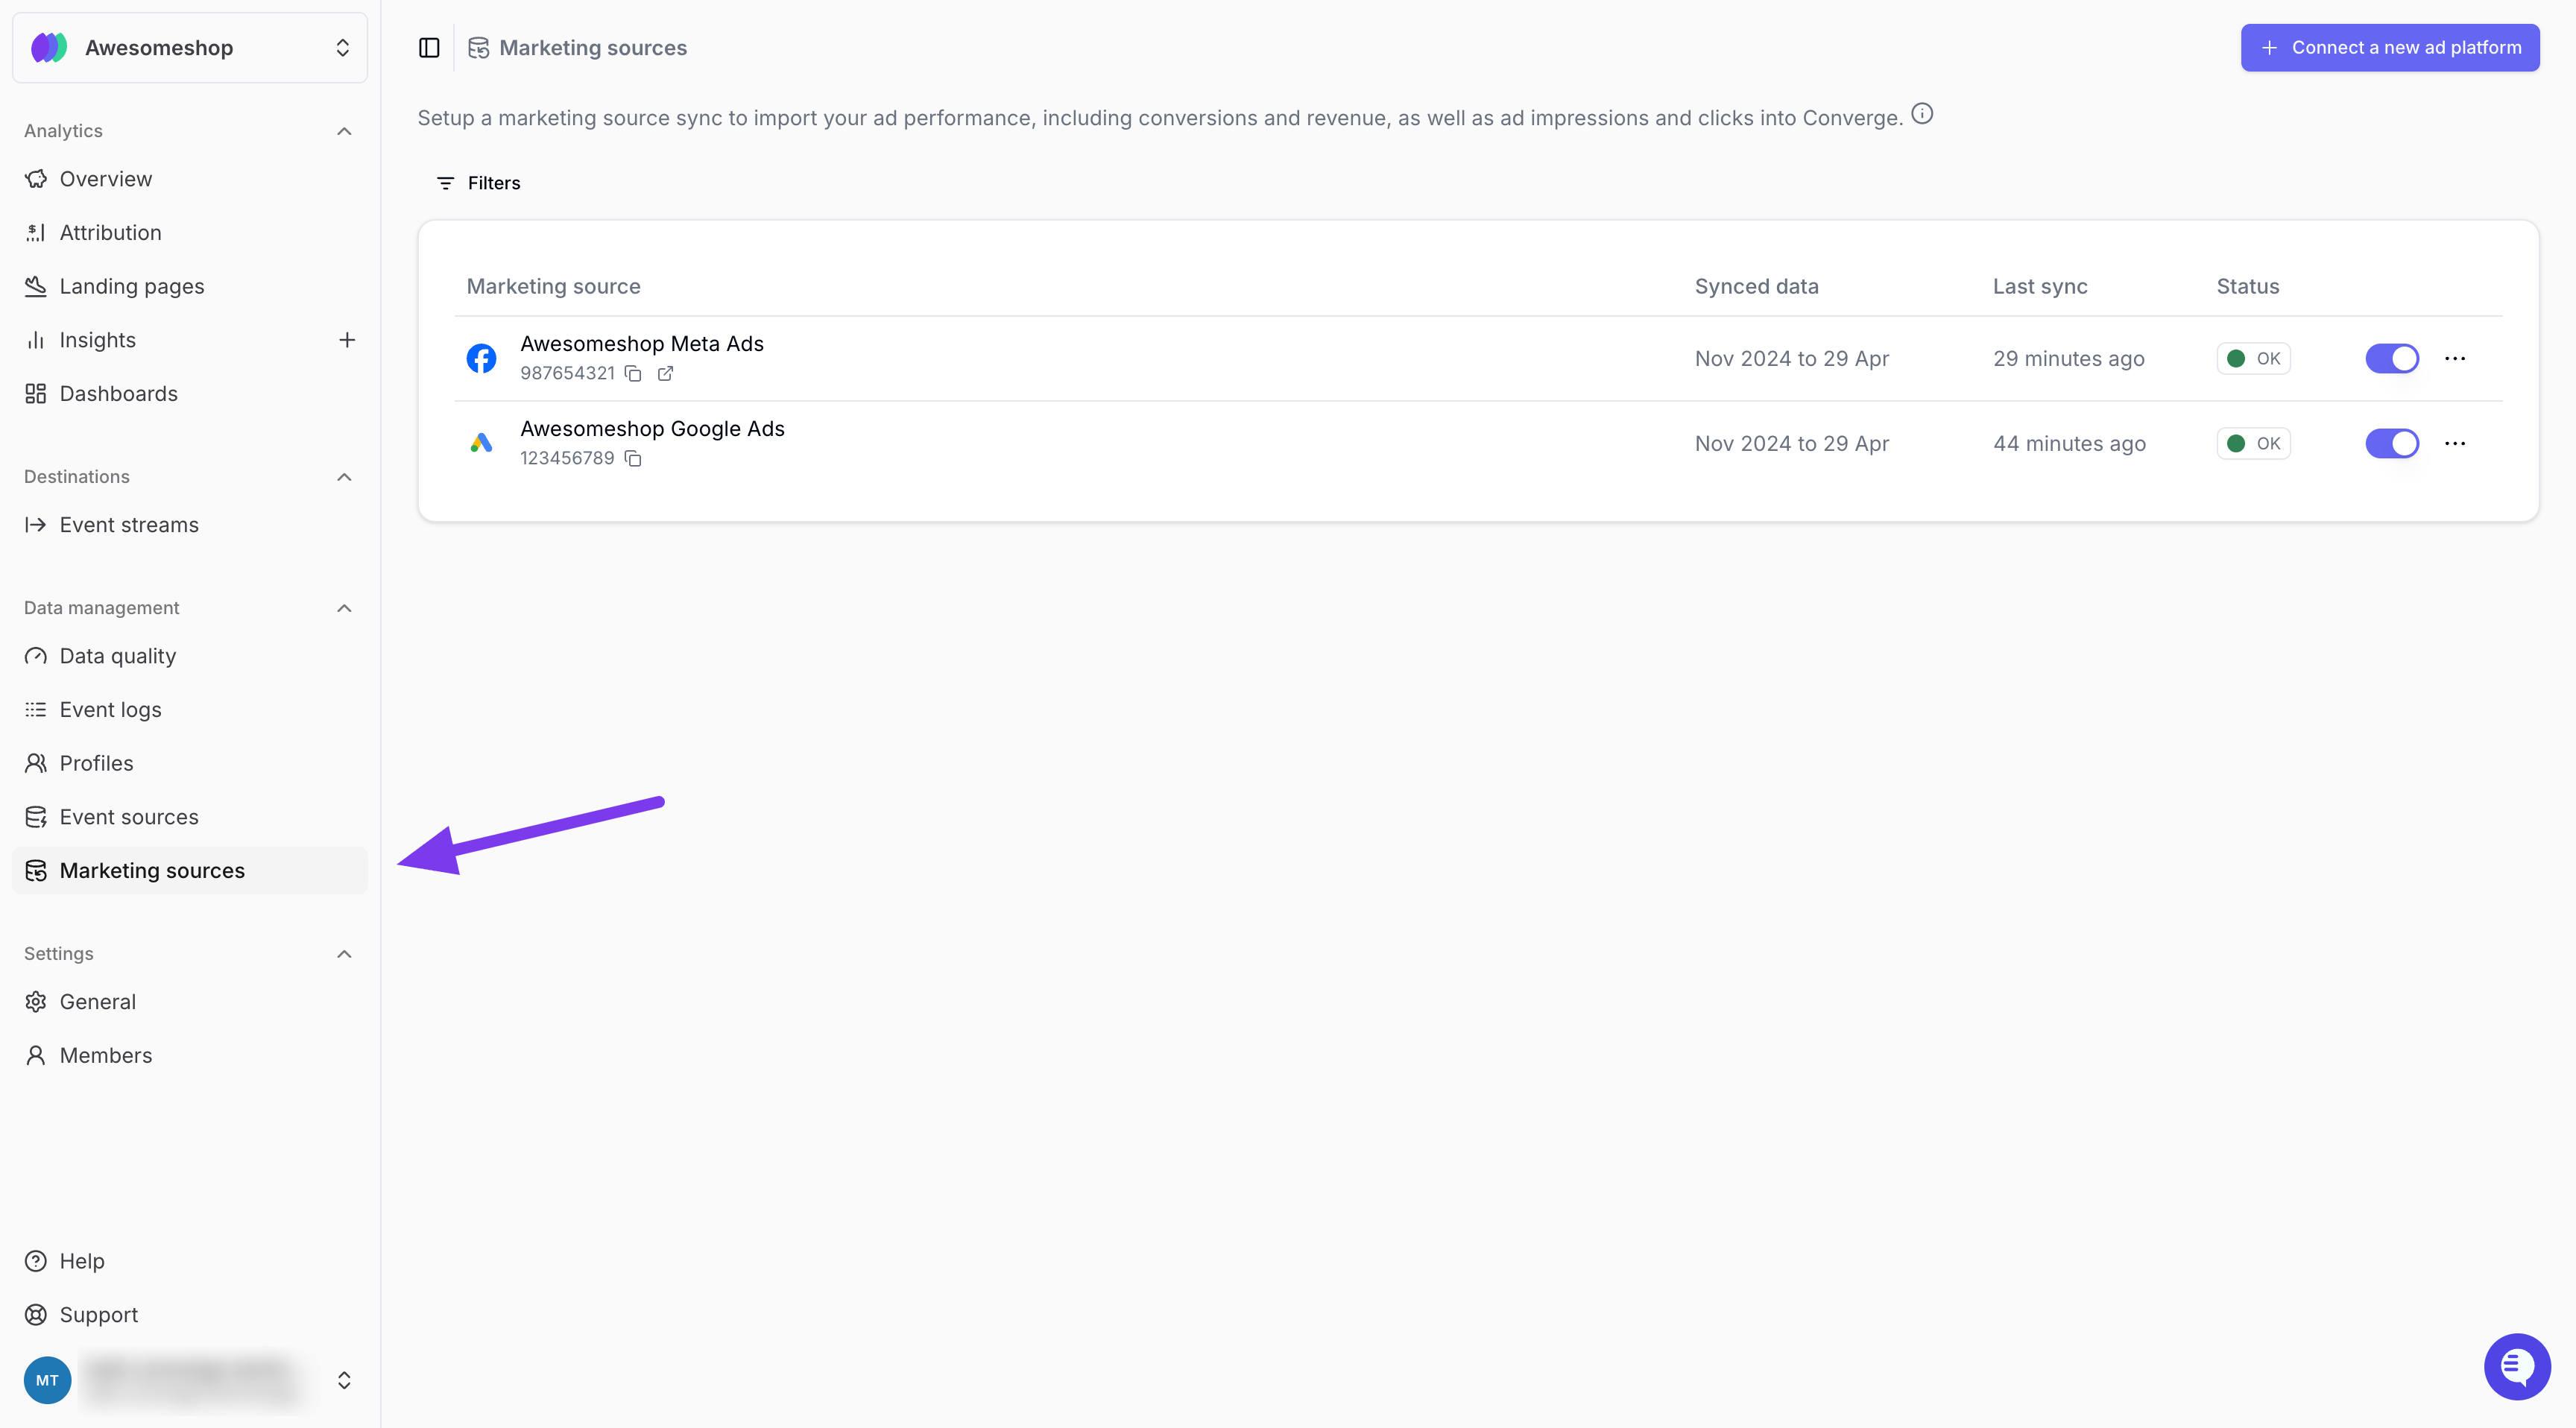The image size is (2576, 1428).
Task: View Profiles page
Action: tap(190, 763)
